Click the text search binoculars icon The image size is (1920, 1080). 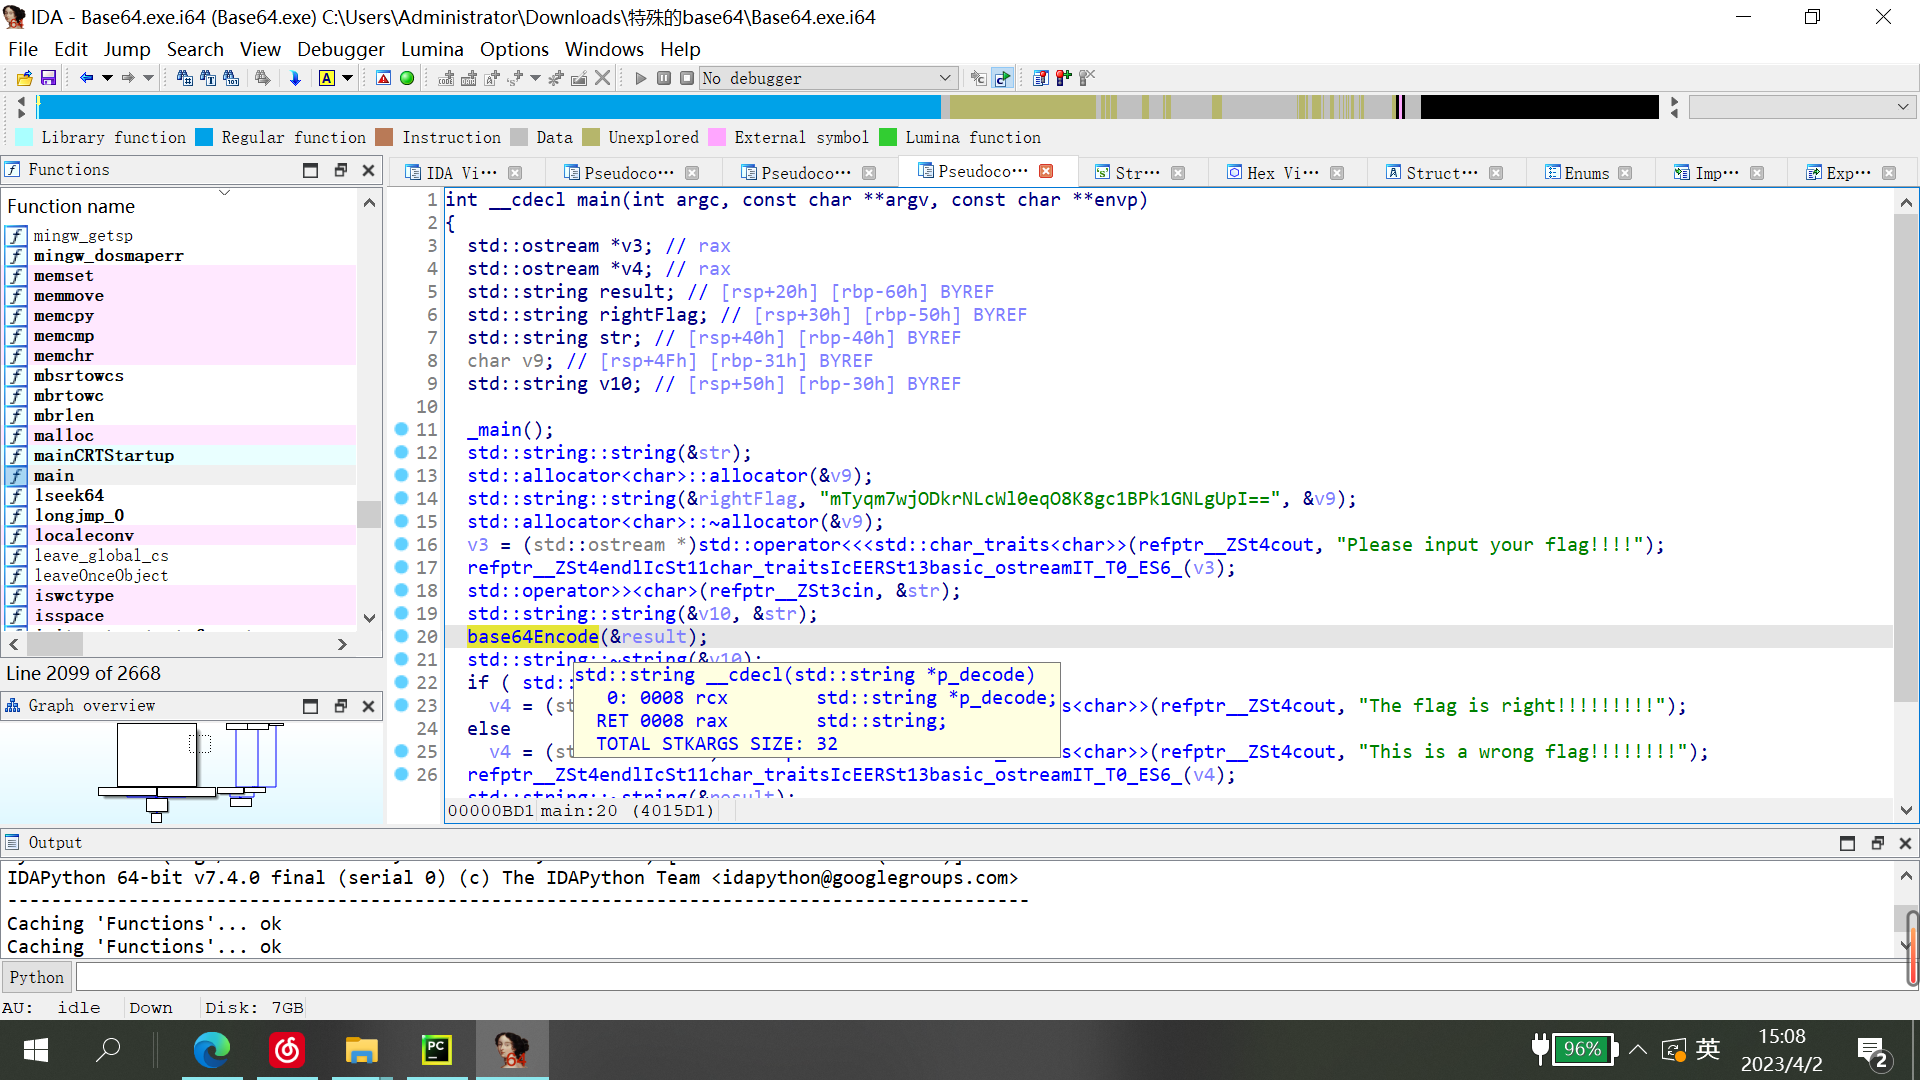pos(208,78)
